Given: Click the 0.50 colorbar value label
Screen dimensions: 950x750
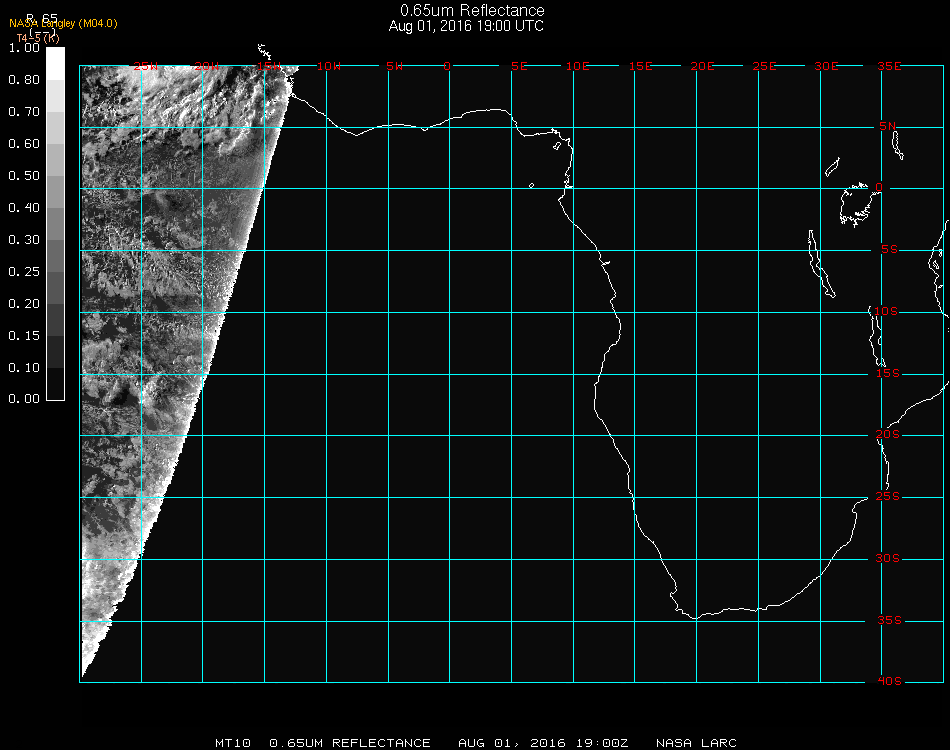Looking at the screenshot, I should click(x=24, y=176).
